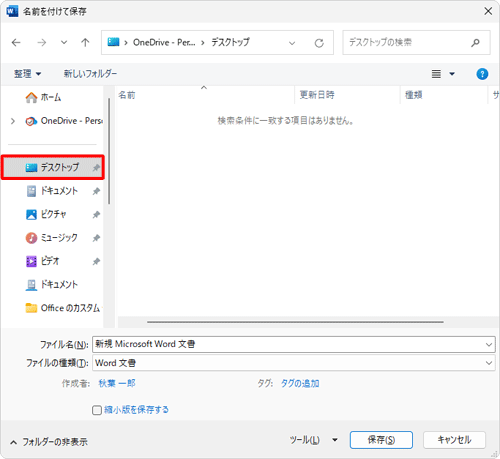Click the back navigation arrow
500x459 pixels.
coord(16,42)
